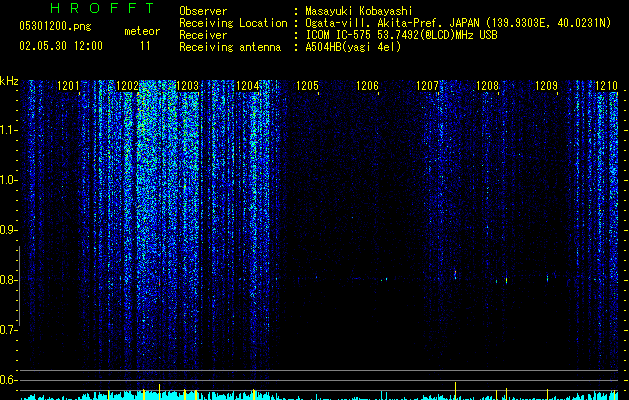Screen dimensions: 629x400
Task: Click the Receiving Location label
Action: click(233, 23)
